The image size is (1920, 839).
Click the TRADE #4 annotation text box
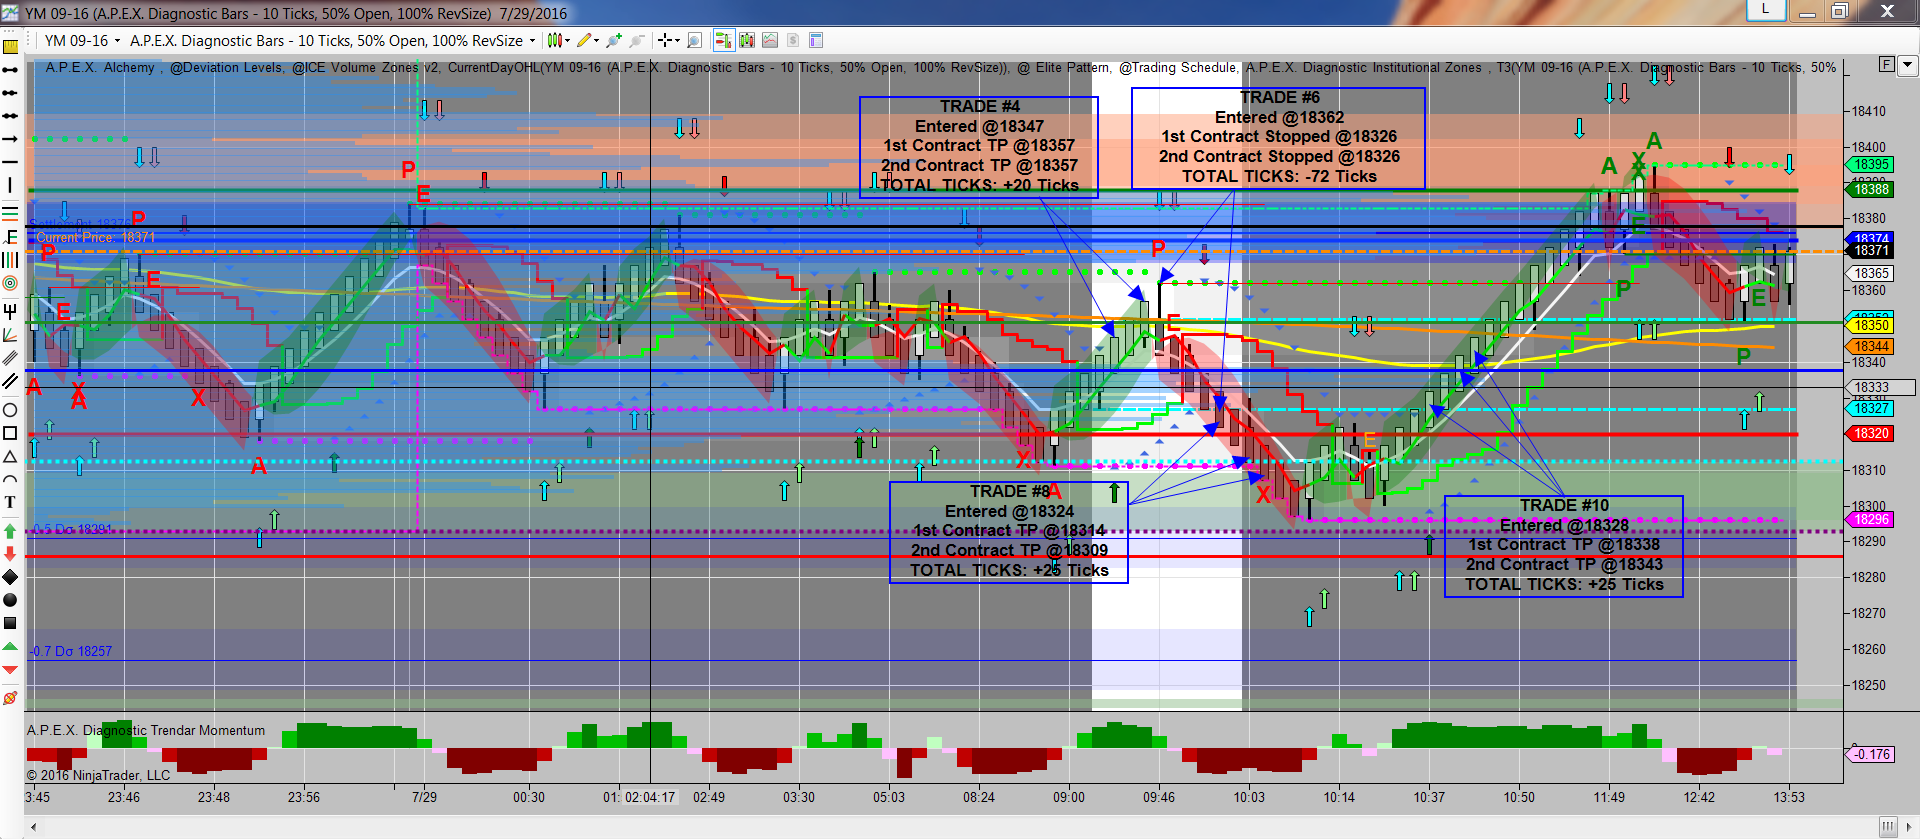click(x=979, y=146)
